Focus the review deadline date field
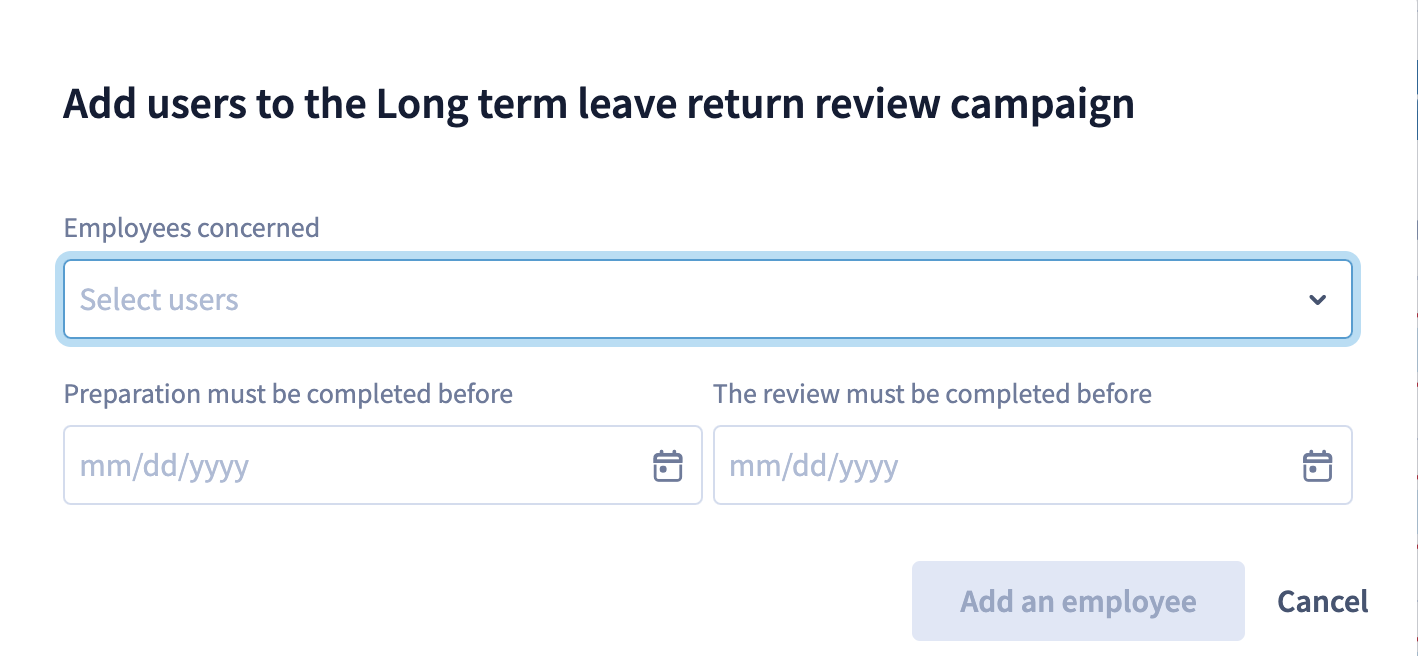 (1032, 465)
